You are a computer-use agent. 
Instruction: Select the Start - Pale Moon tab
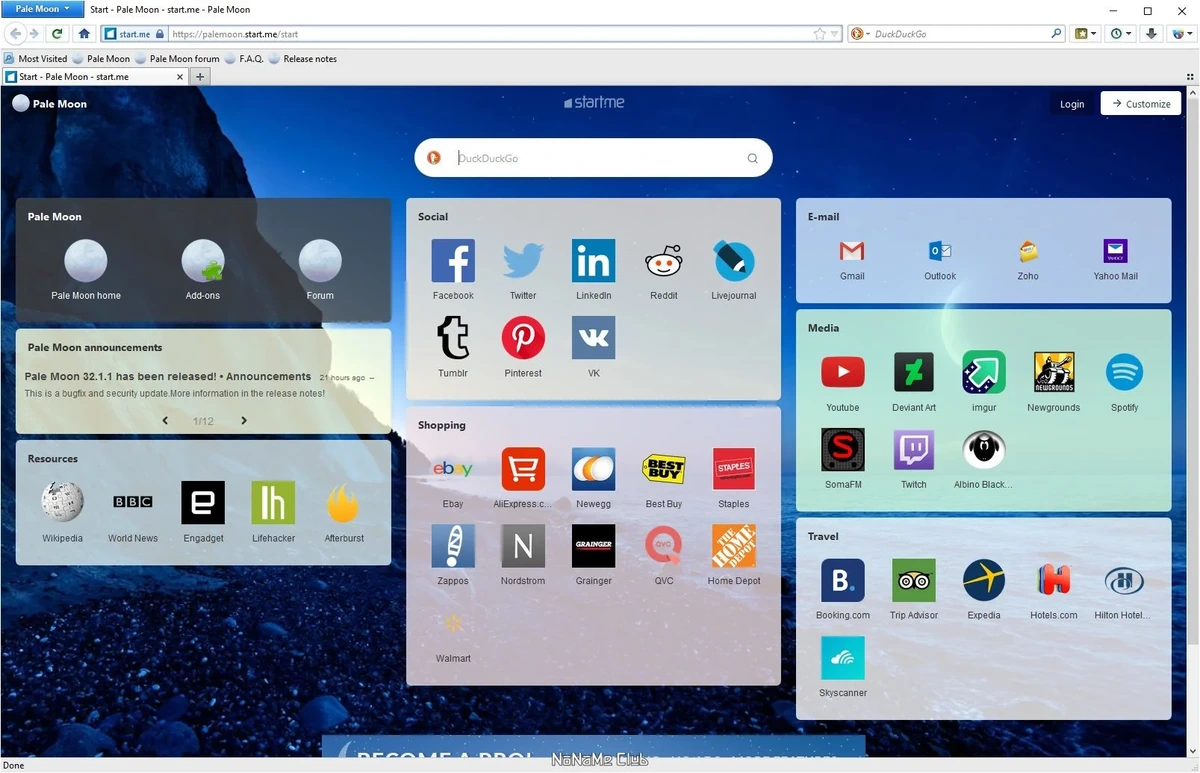(95, 76)
